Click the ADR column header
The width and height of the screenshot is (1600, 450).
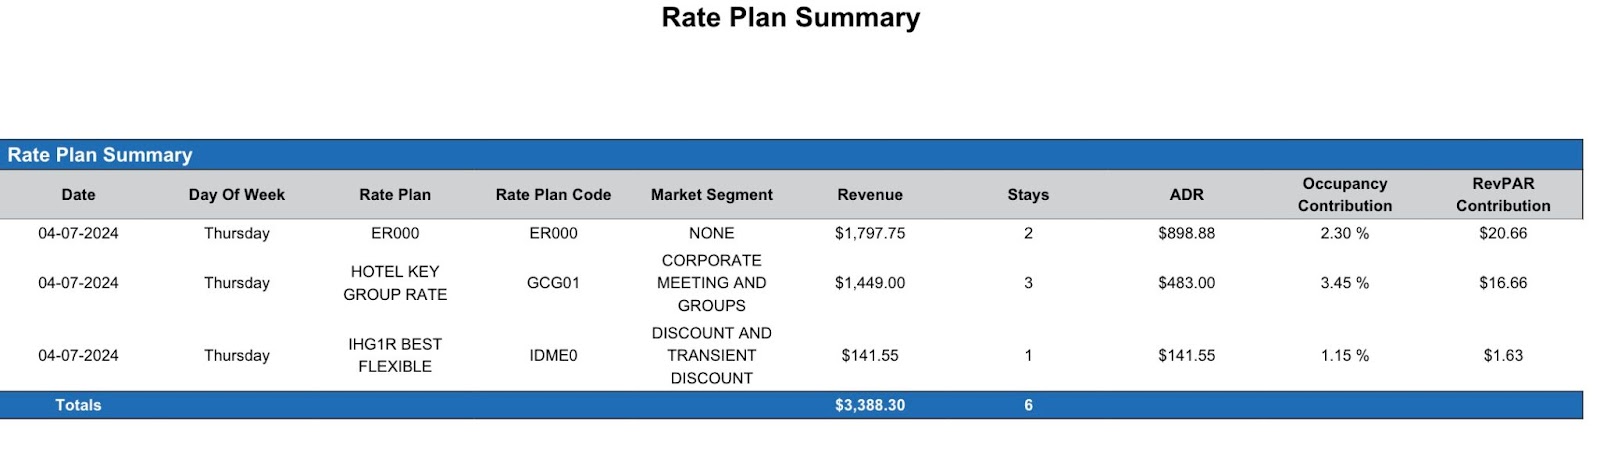point(1186,195)
